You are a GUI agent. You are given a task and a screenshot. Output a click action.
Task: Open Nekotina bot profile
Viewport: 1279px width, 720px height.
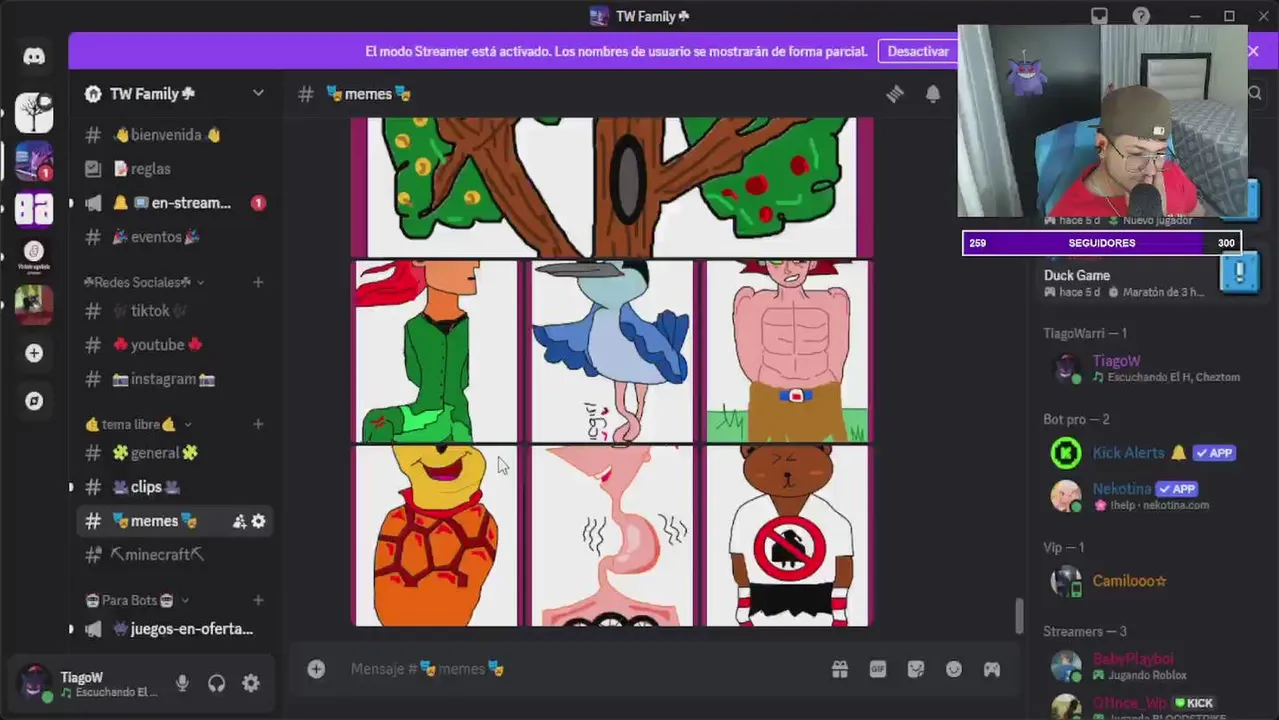1150,496
